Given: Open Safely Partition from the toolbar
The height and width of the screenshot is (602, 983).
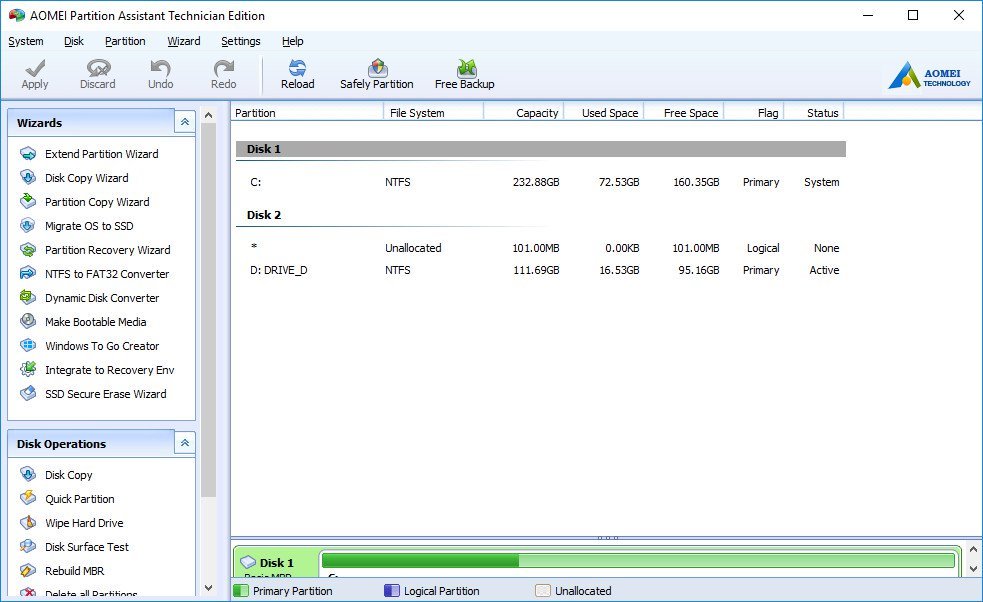Looking at the screenshot, I should [x=376, y=68].
